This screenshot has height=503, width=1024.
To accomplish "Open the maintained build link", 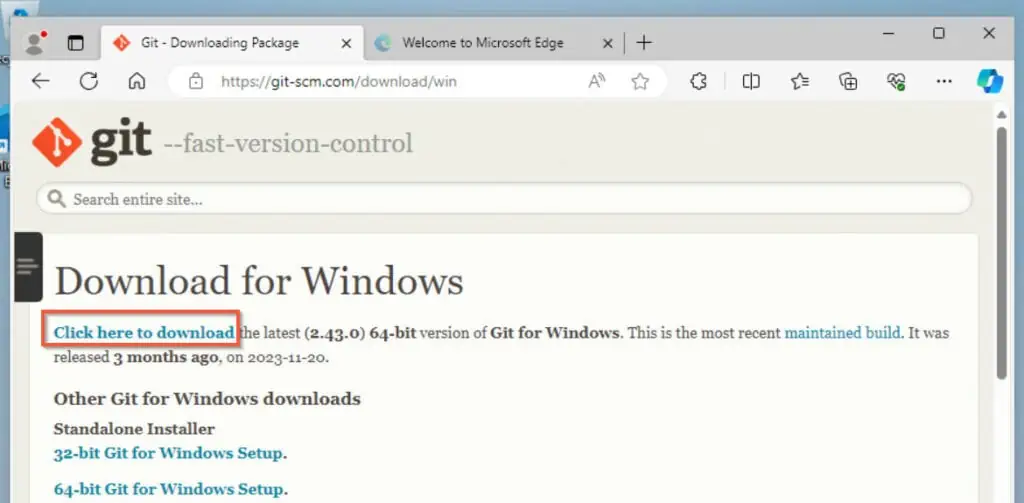I will click(842, 333).
